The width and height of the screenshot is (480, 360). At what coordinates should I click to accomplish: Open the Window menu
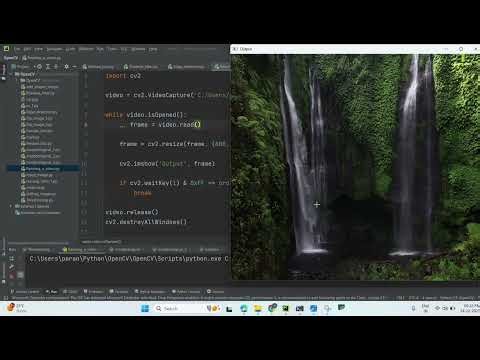pos(138,49)
